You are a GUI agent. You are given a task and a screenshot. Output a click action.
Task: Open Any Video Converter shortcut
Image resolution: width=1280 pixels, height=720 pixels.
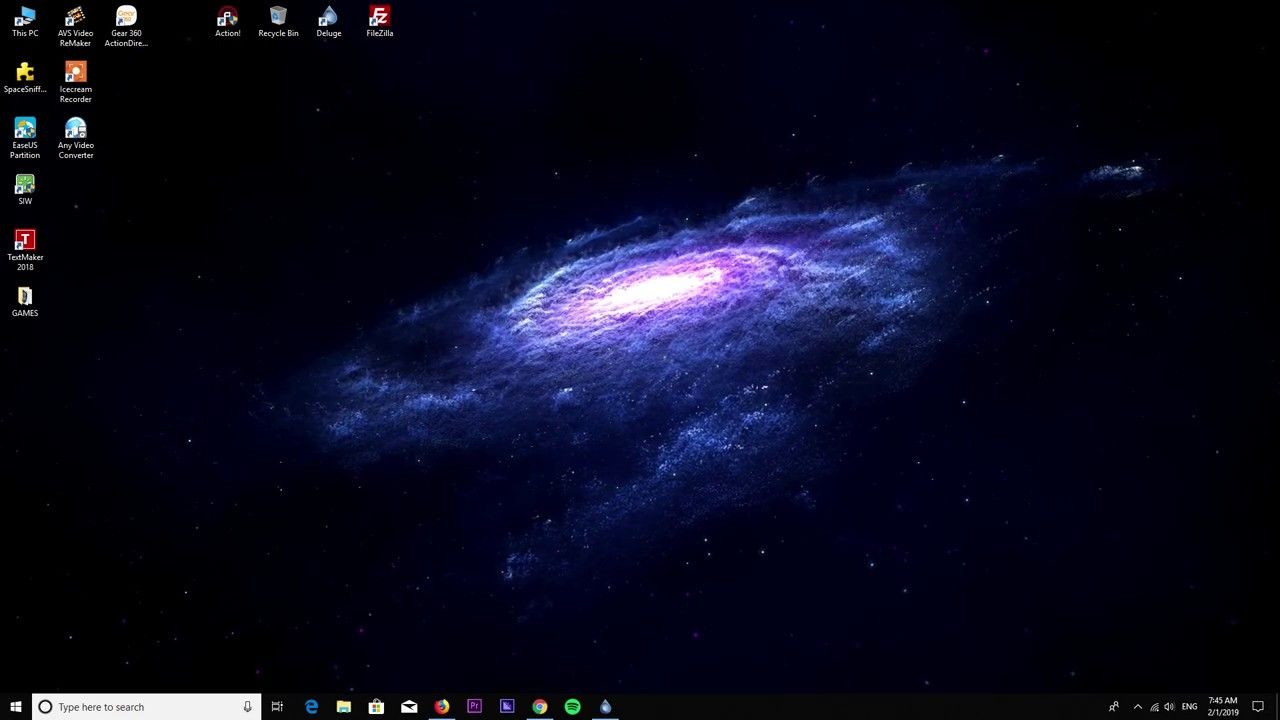tap(76, 139)
